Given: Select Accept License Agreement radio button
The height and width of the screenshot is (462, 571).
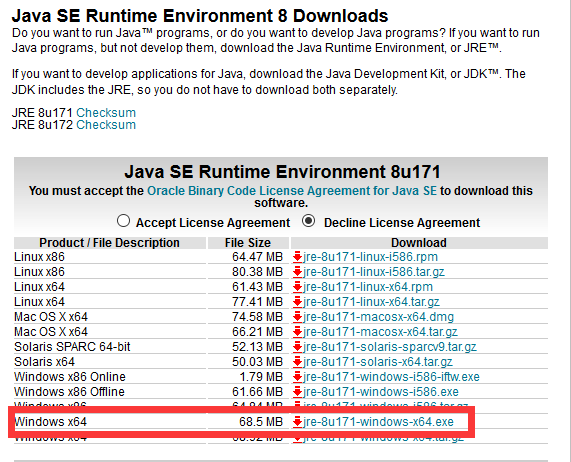Looking at the screenshot, I should tap(123, 221).
